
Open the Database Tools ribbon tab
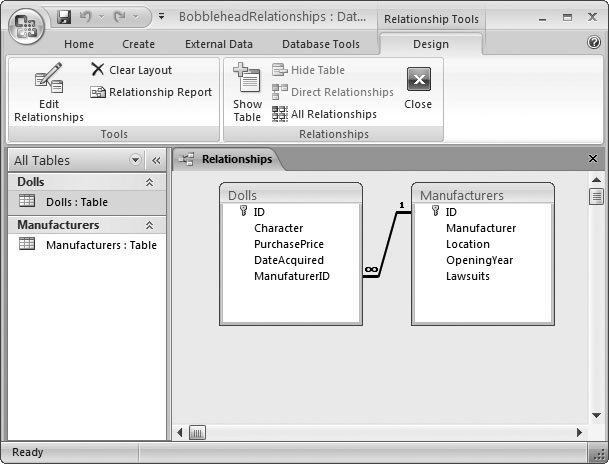(x=320, y=44)
